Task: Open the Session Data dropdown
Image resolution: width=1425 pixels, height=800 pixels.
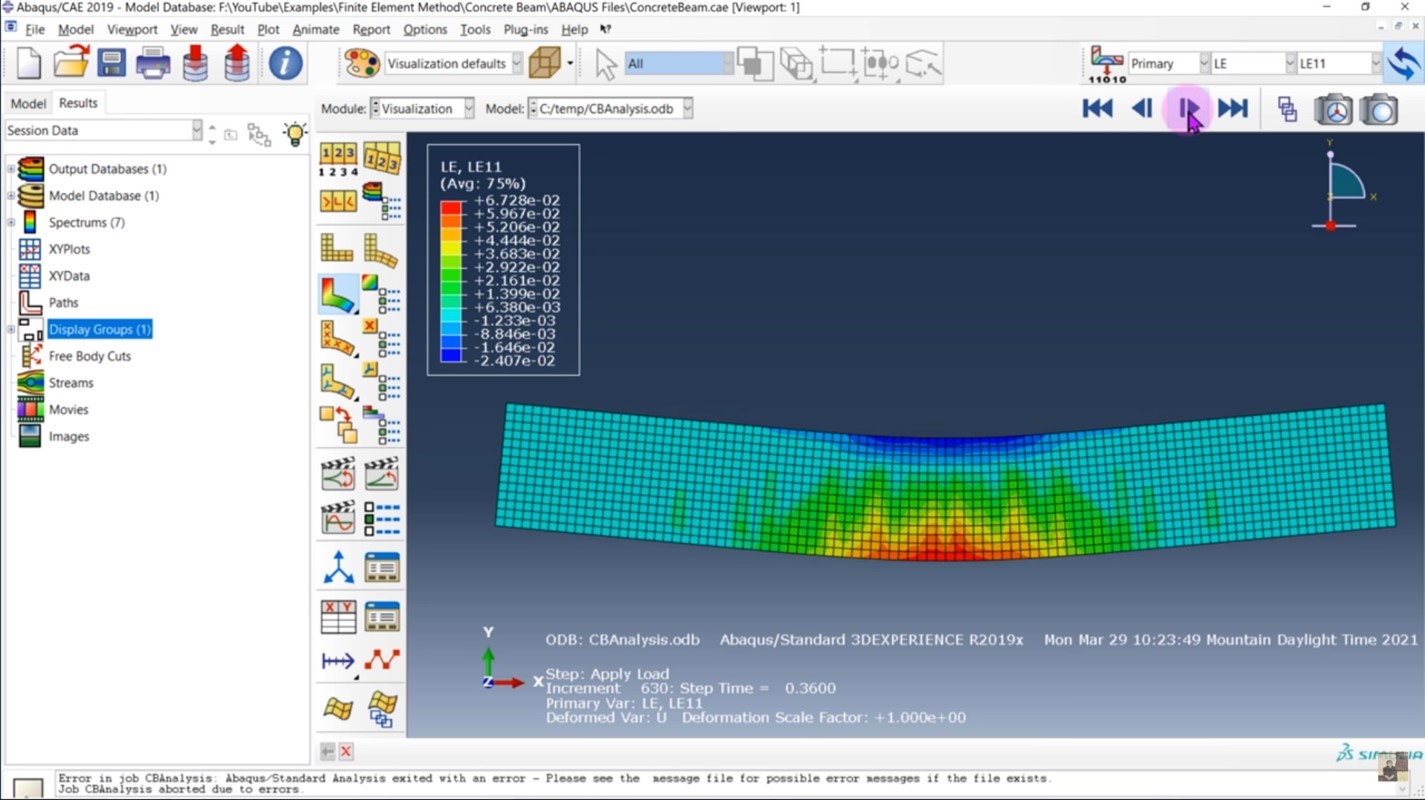Action: coord(103,130)
